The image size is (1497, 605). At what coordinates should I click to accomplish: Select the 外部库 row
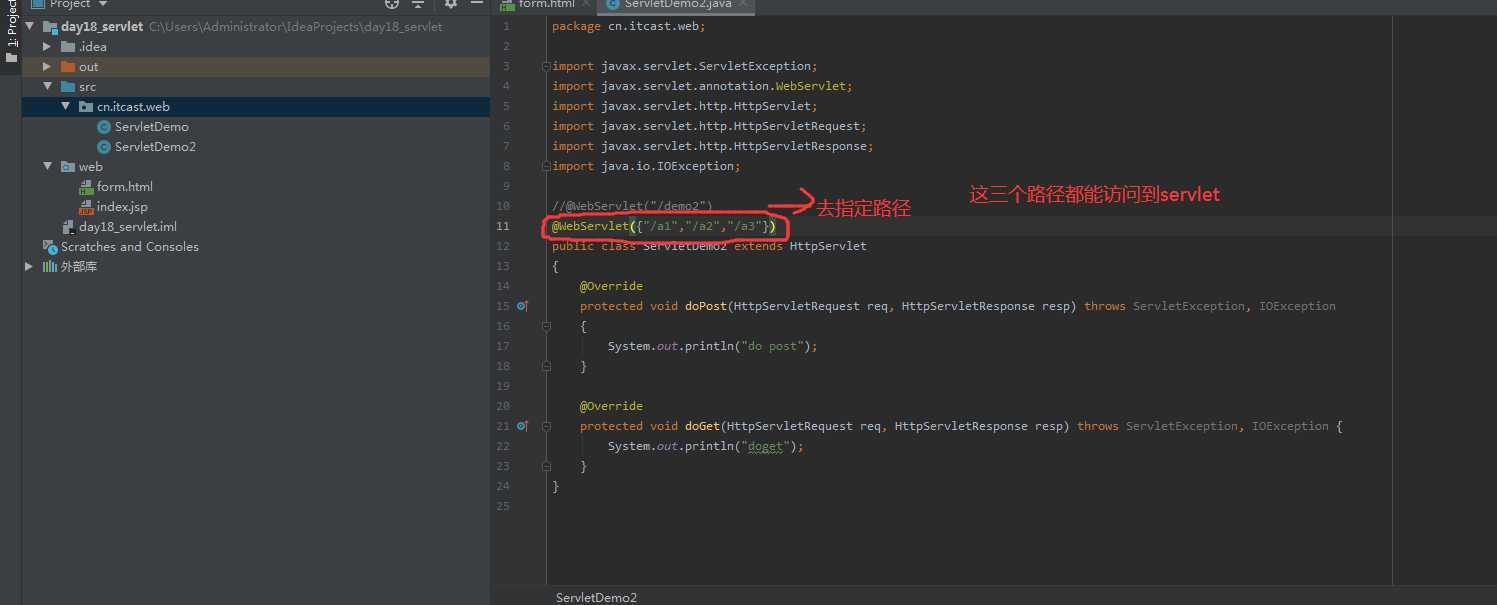tap(256, 267)
